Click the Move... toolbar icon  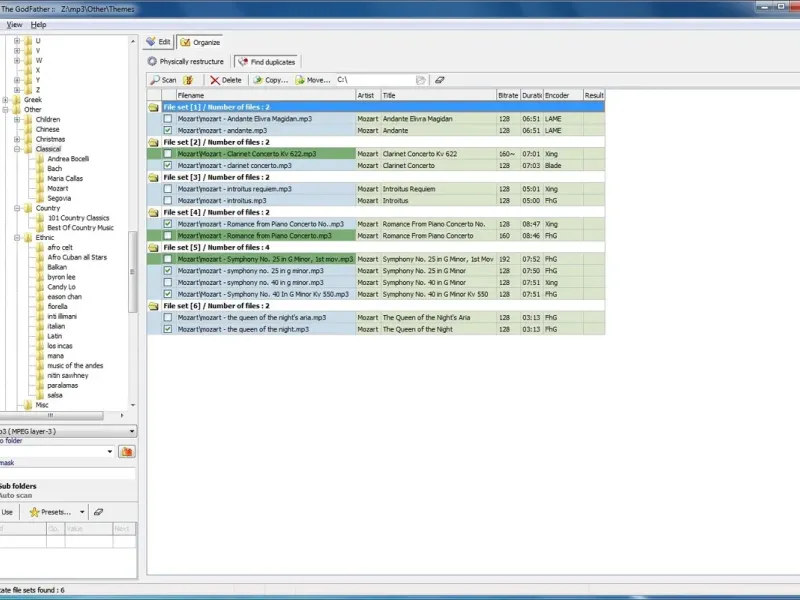pyautogui.click(x=300, y=80)
